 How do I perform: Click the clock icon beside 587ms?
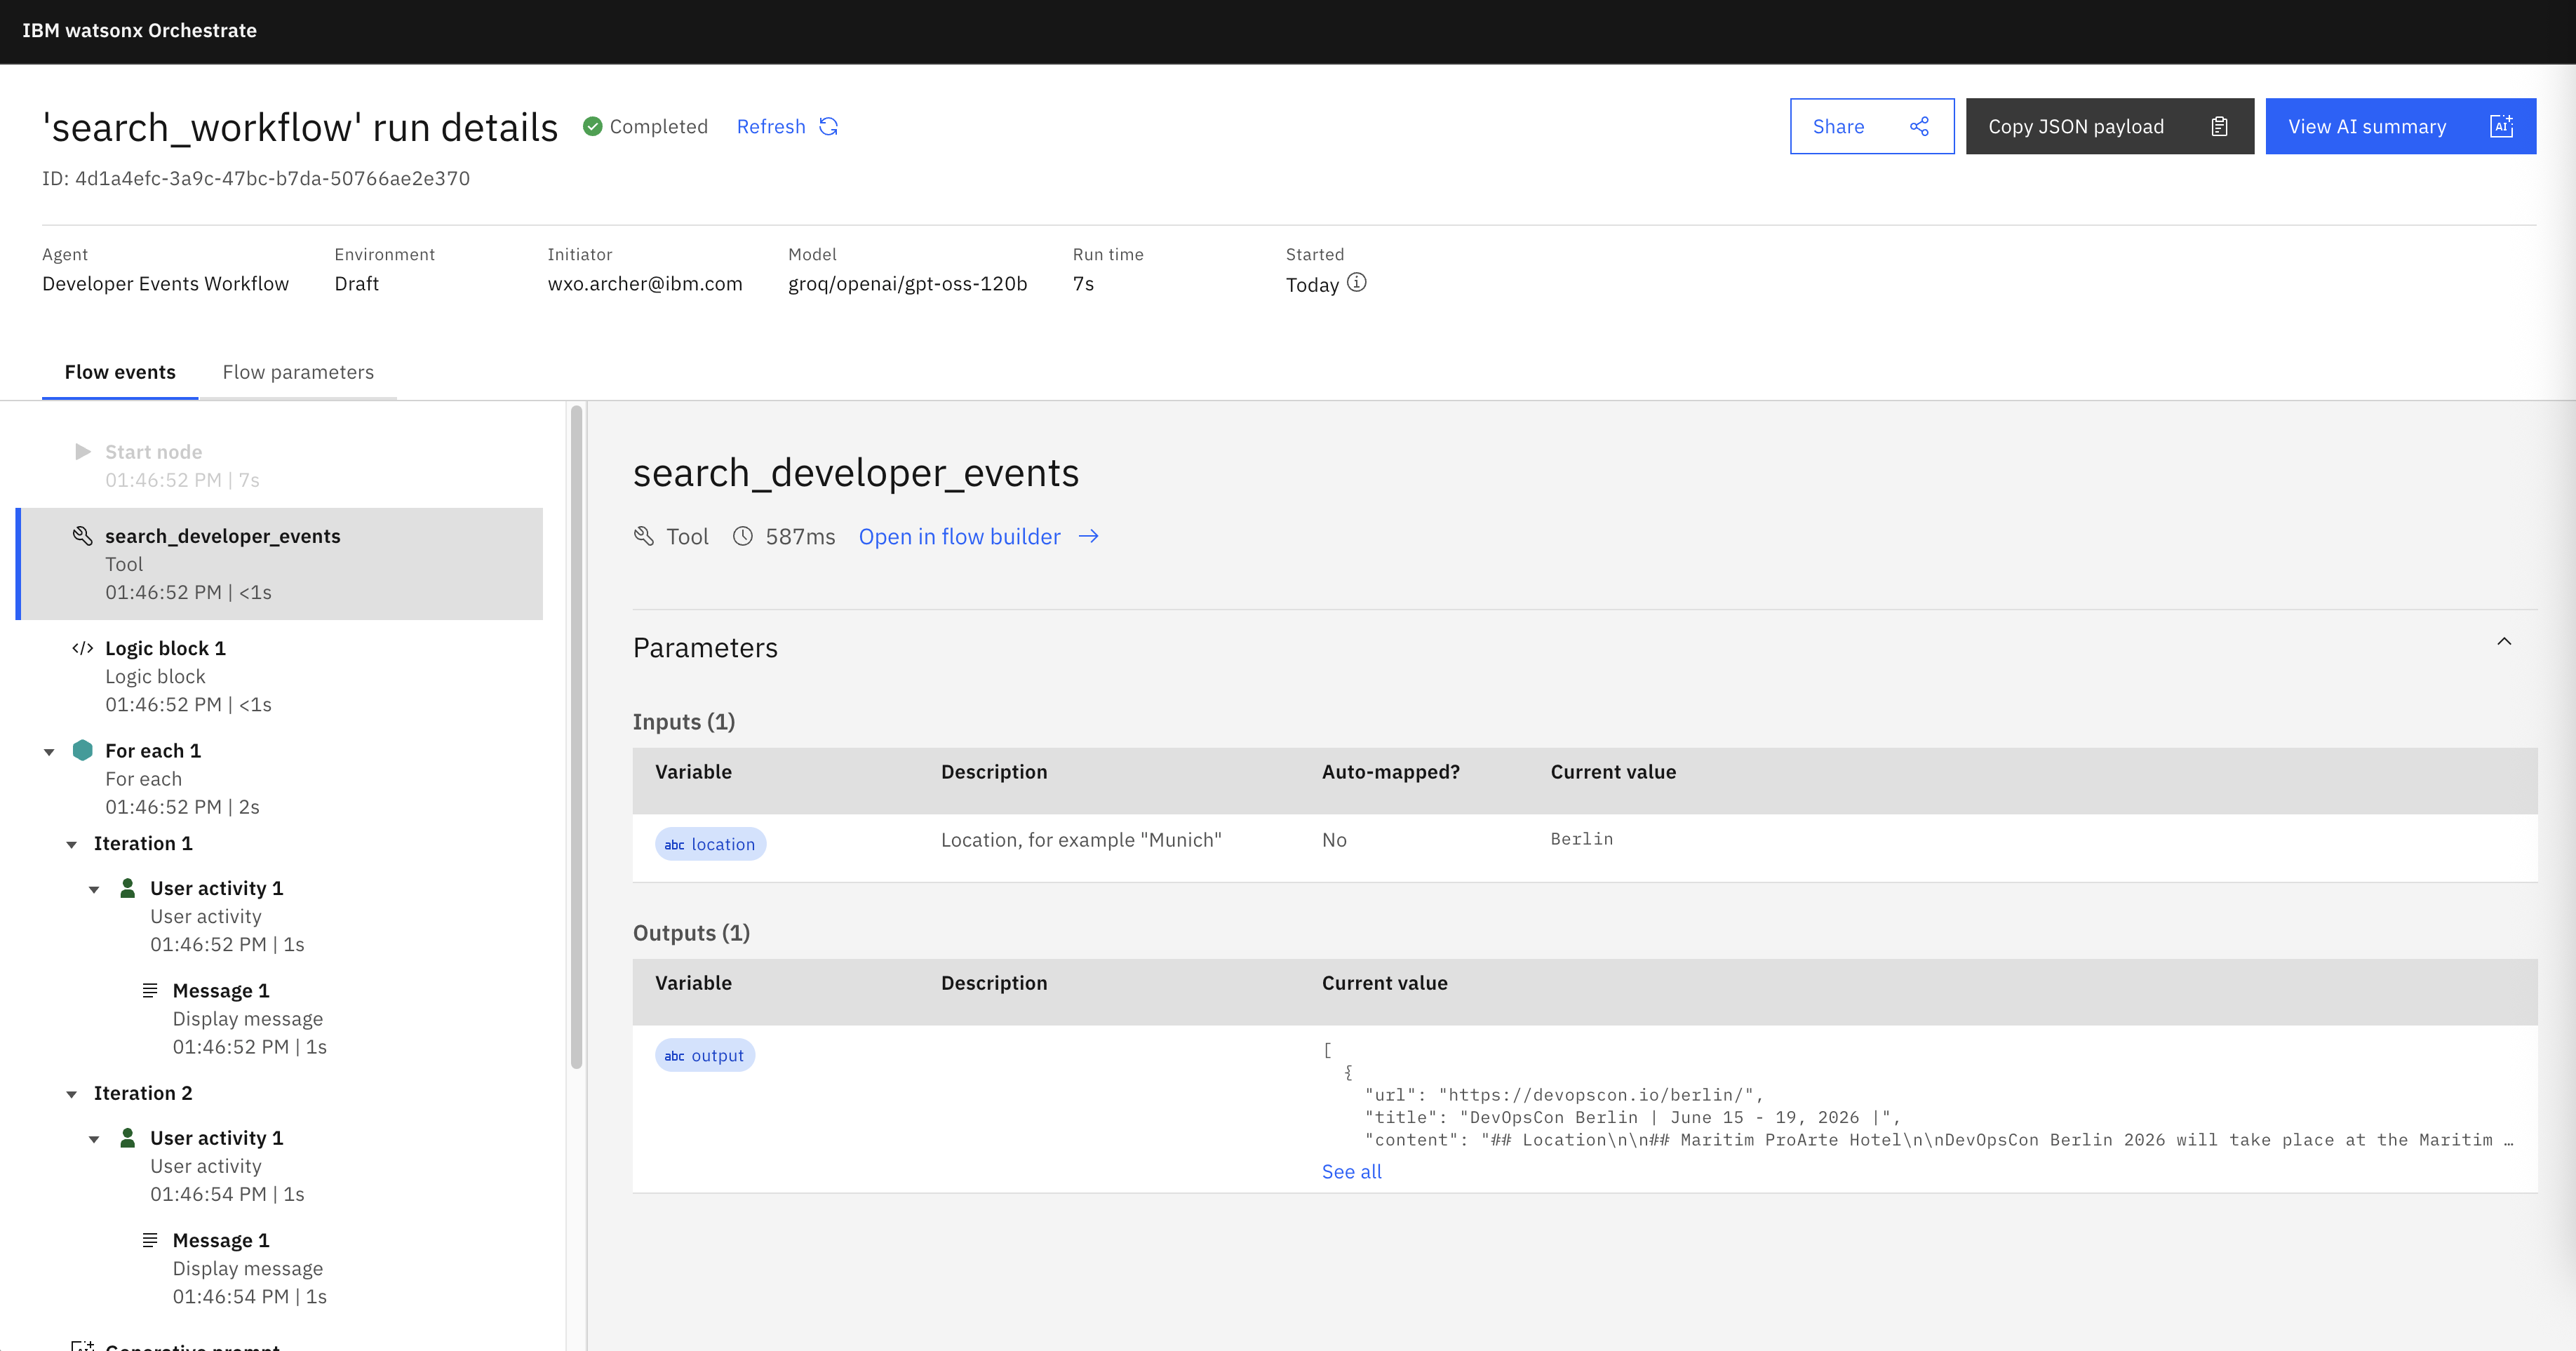[x=743, y=536]
